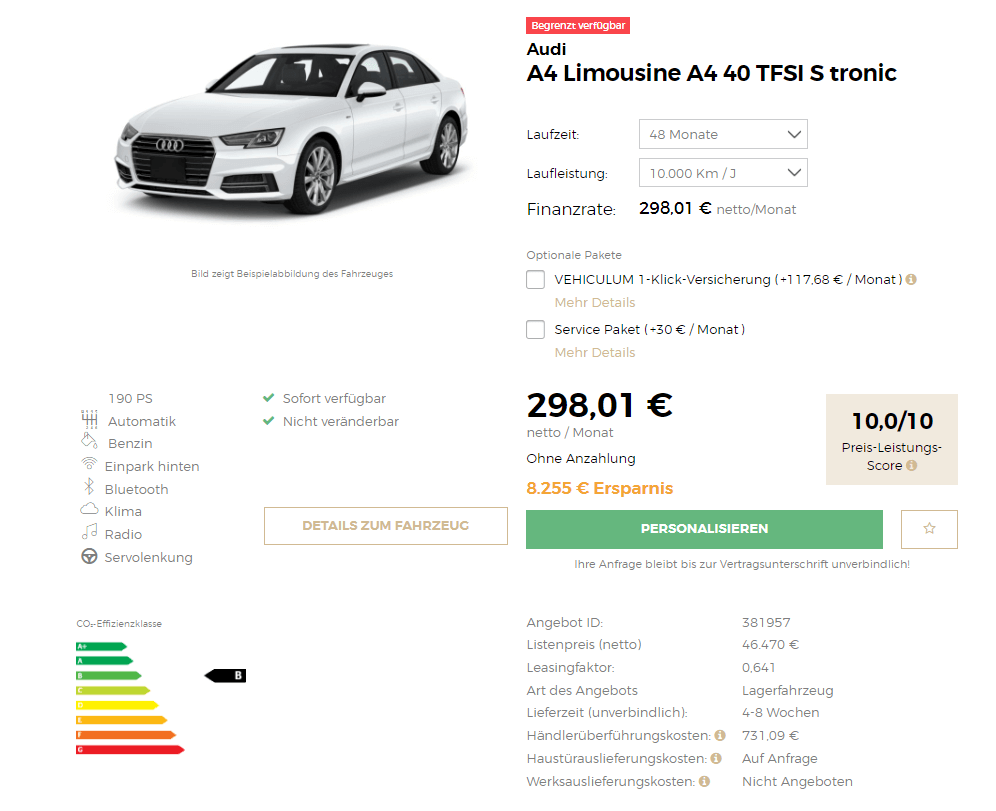Image resolution: width=996 pixels, height=811 pixels.
Task: Click green check next to Sofort verfügbar
Action: (x=269, y=398)
